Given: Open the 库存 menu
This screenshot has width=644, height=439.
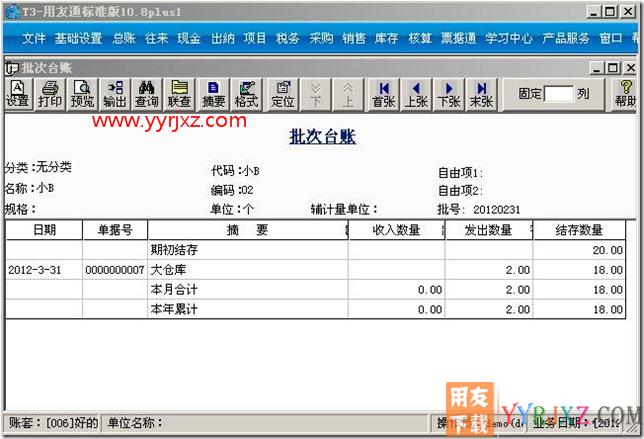Looking at the screenshot, I should coord(386,38).
